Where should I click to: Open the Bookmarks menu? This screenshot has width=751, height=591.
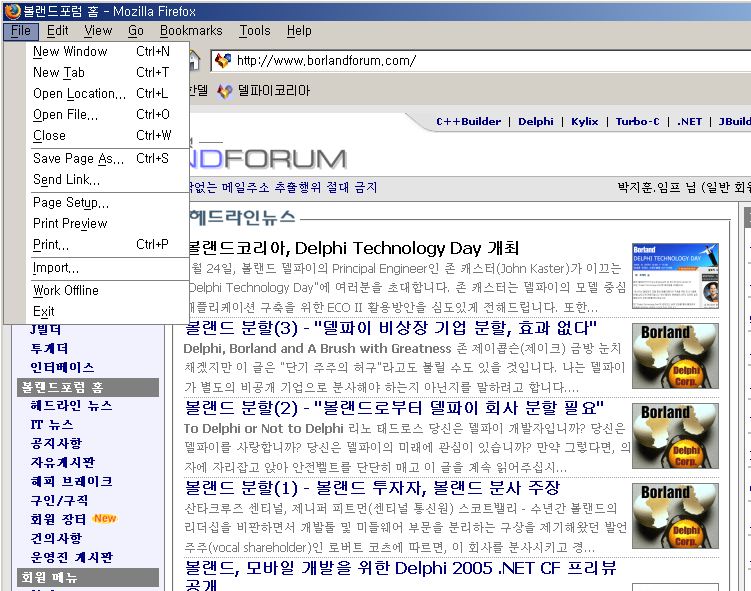pyautogui.click(x=191, y=31)
